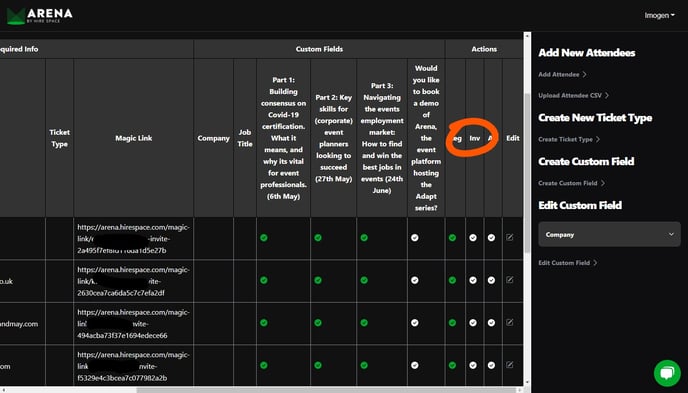Toggle the Inv column check in 2630cea7 row
Image resolution: width=688 pixels, height=393 pixels.
pos(473,280)
